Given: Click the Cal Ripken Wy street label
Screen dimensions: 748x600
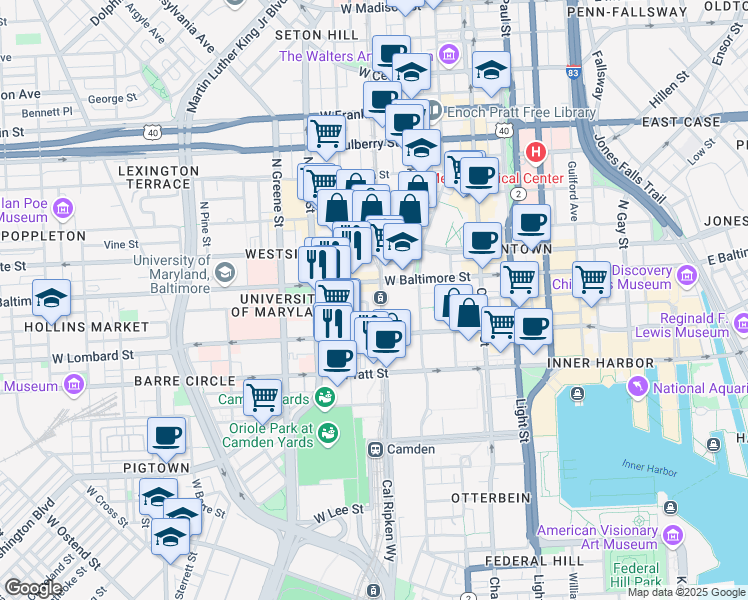Looking at the screenshot, I should 388,520.
